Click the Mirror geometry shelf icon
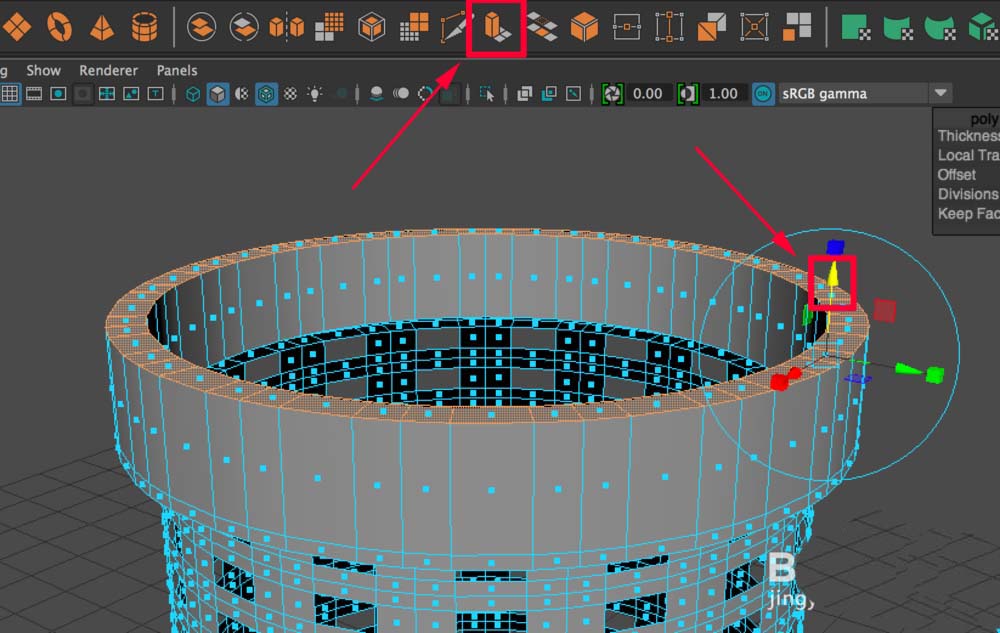Screen dimensions: 1000x633 [286, 27]
